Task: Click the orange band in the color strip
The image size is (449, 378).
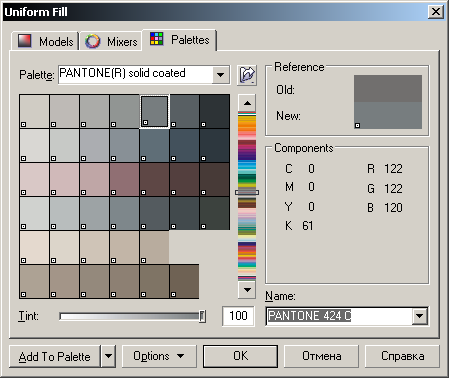Action: tap(247, 127)
